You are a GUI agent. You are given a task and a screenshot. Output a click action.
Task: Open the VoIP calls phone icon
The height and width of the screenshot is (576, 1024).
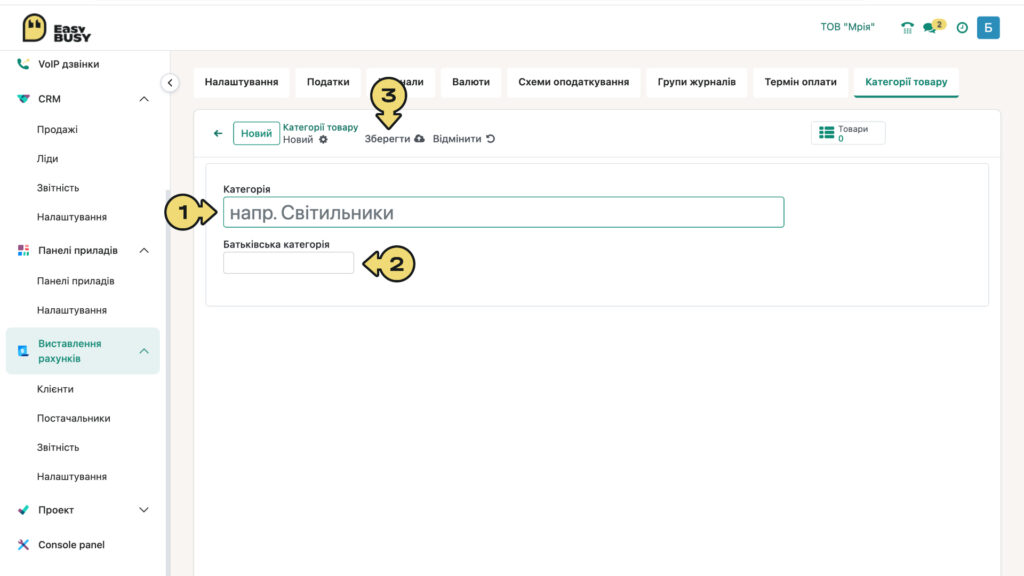tap(23, 64)
